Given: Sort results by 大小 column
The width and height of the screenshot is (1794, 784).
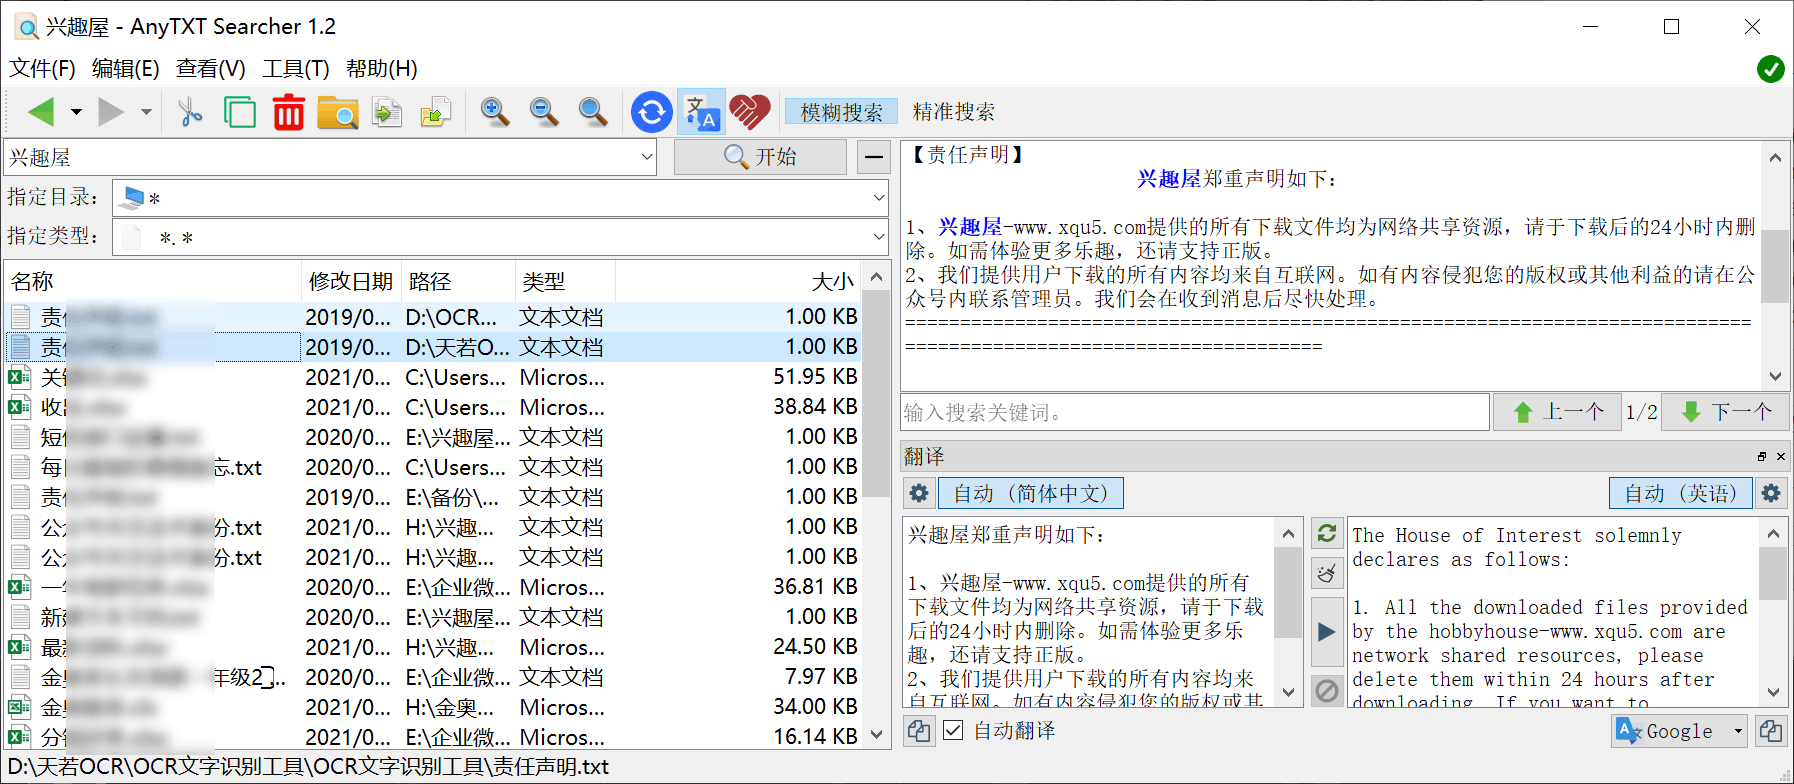Looking at the screenshot, I should pos(738,282).
